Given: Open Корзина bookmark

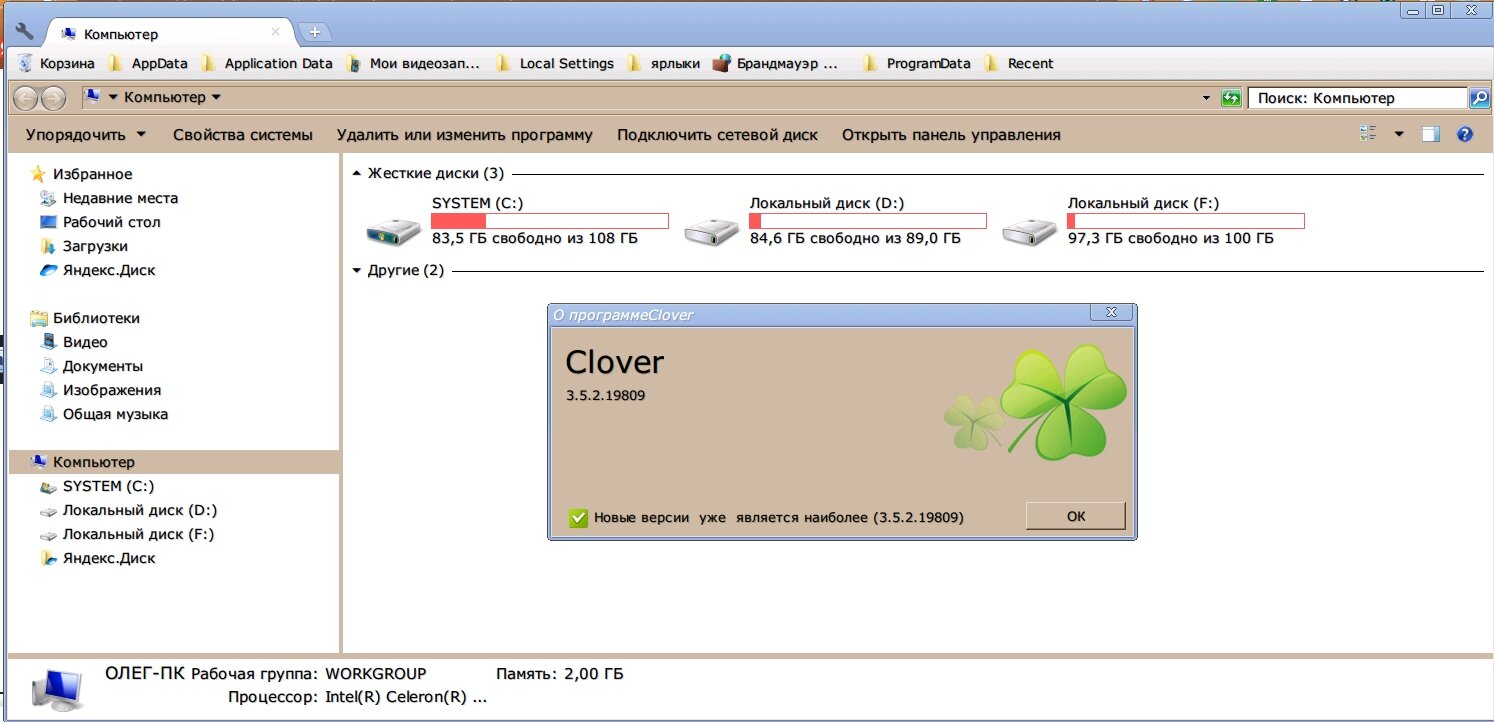Looking at the screenshot, I should [57, 63].
